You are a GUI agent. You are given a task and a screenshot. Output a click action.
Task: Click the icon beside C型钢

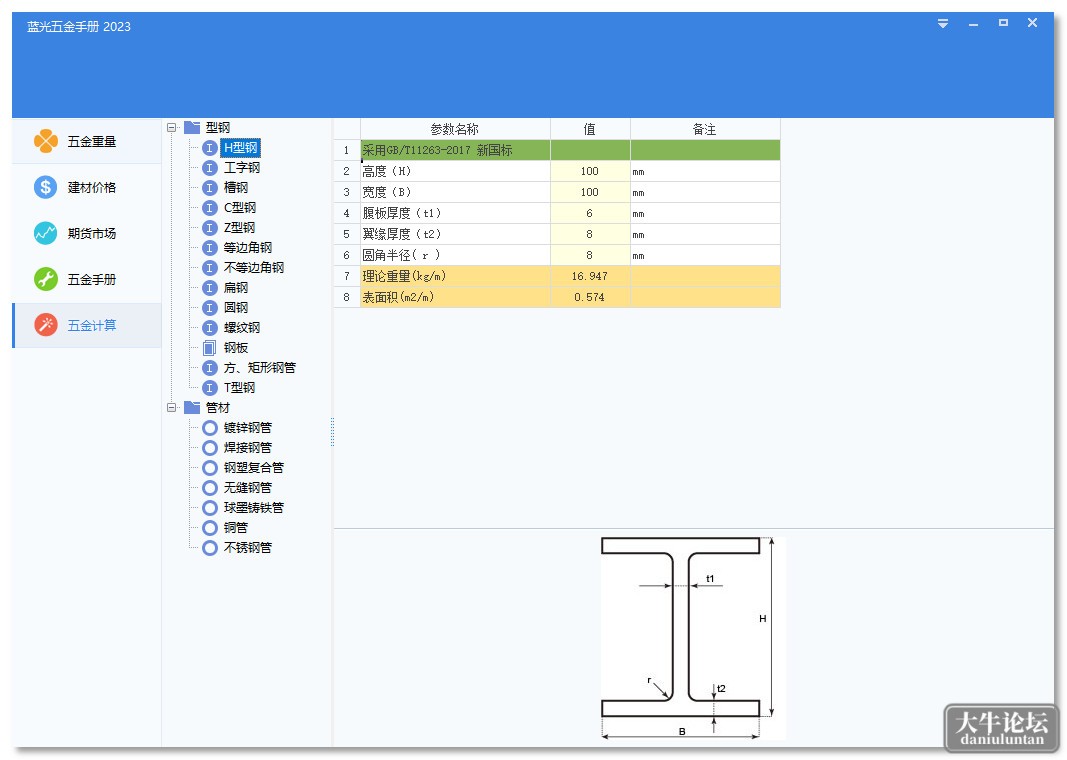click(x=210, y=208)
